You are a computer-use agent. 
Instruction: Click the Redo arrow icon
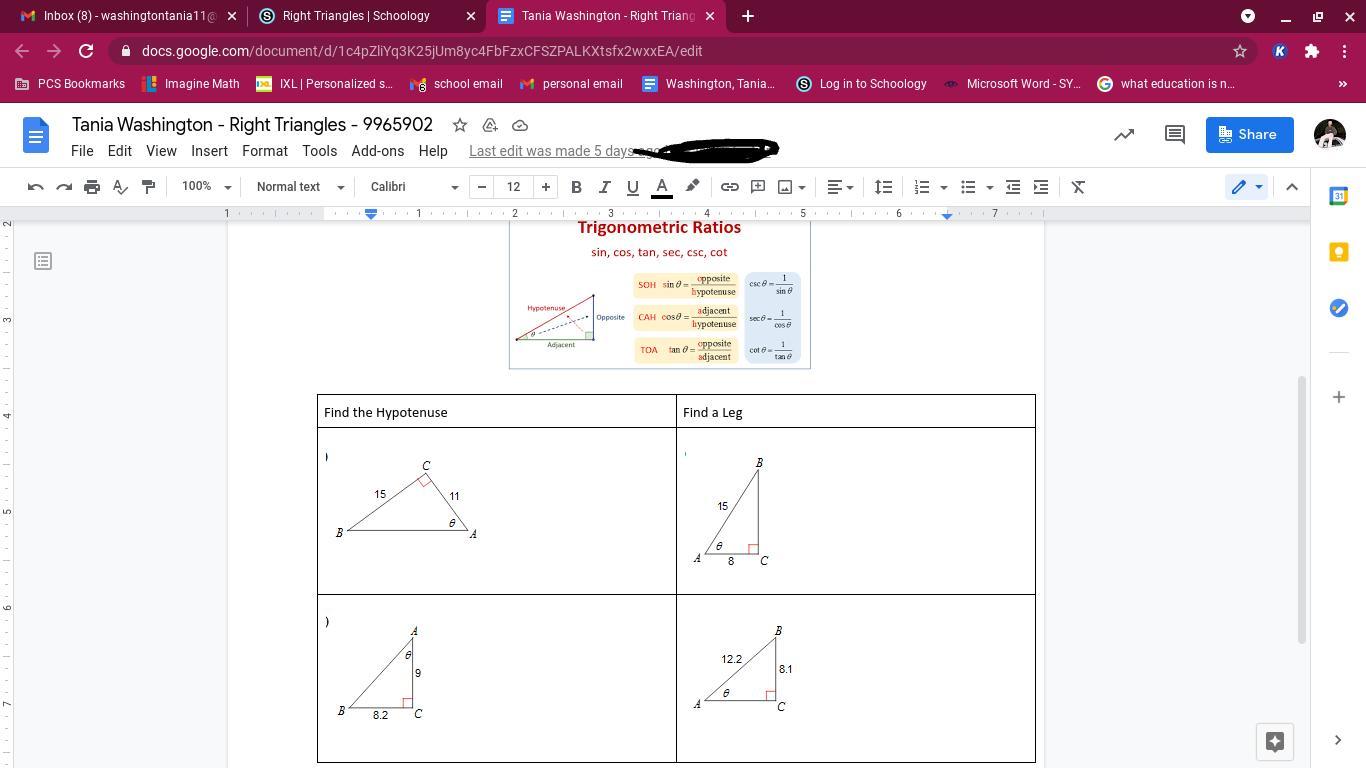click(x=64, y=187)
